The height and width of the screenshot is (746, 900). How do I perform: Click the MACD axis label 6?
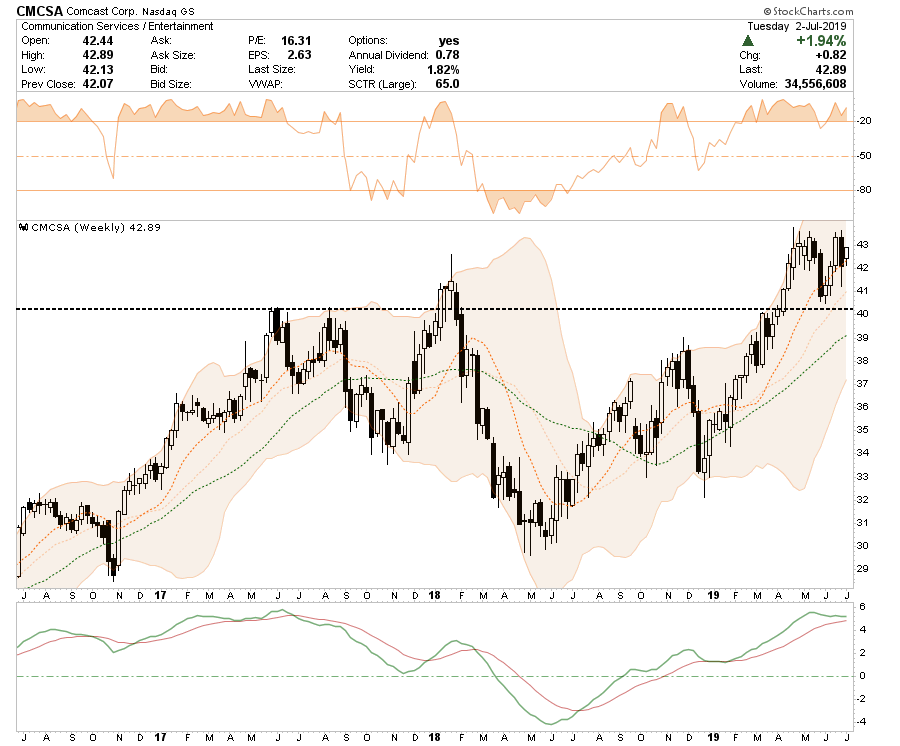863,607
